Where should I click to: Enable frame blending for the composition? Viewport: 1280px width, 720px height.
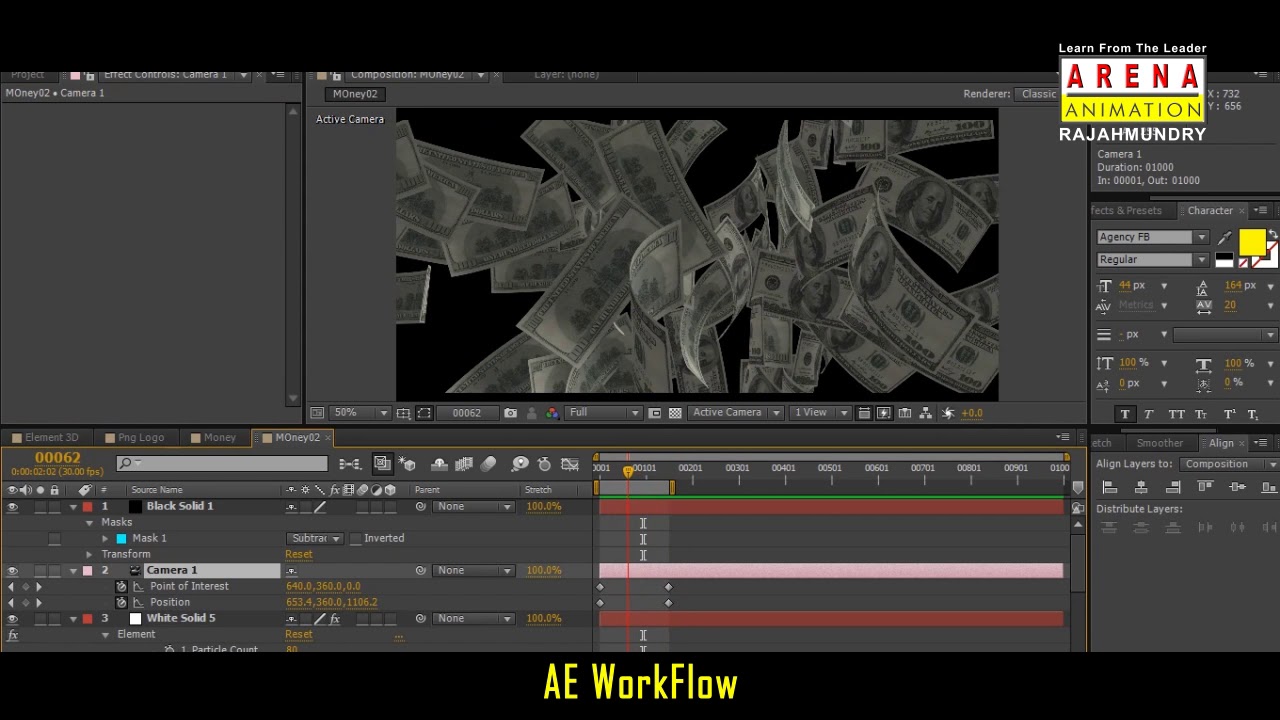pos(463,464)
